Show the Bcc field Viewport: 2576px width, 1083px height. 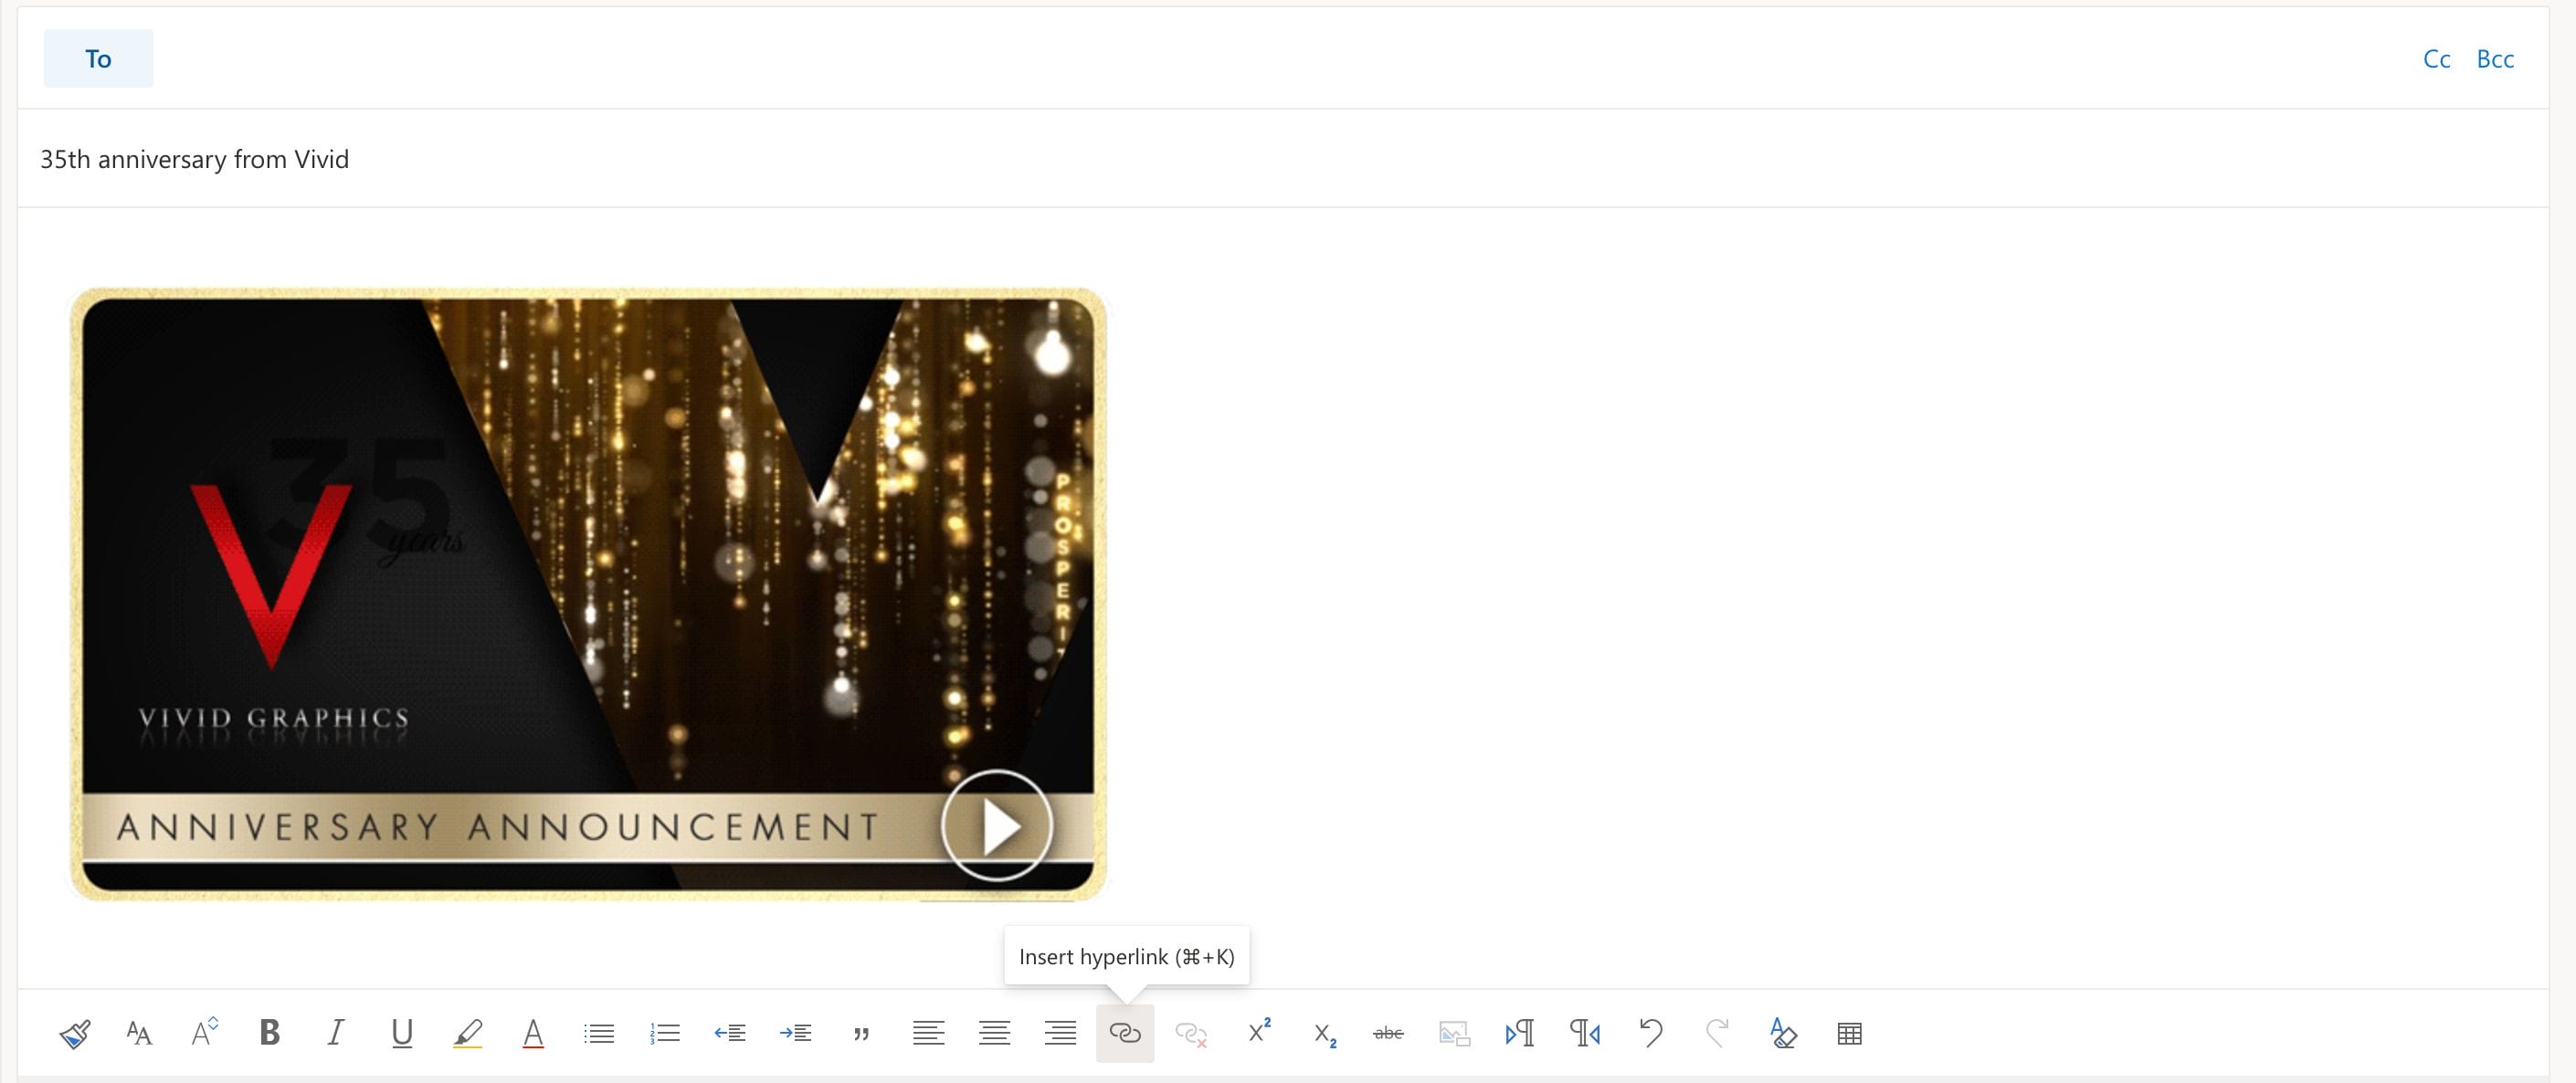point(2494,59)
